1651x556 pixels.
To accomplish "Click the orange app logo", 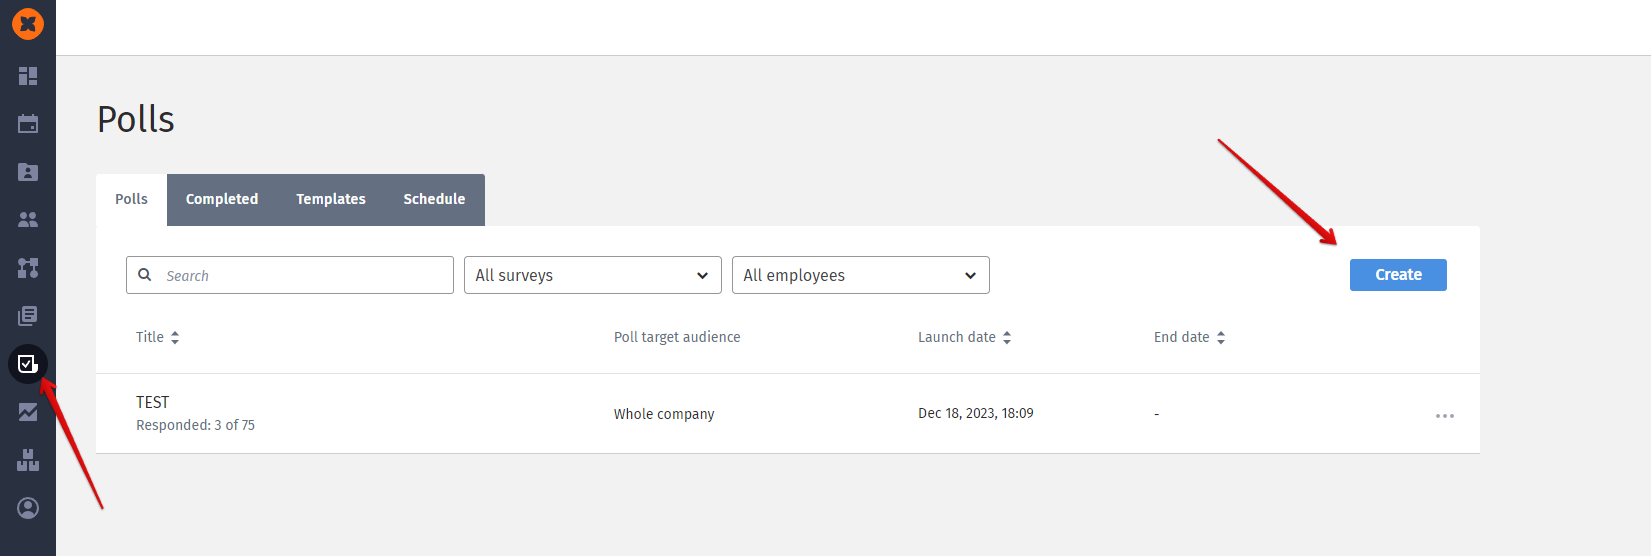I will [x=28, y=24].
